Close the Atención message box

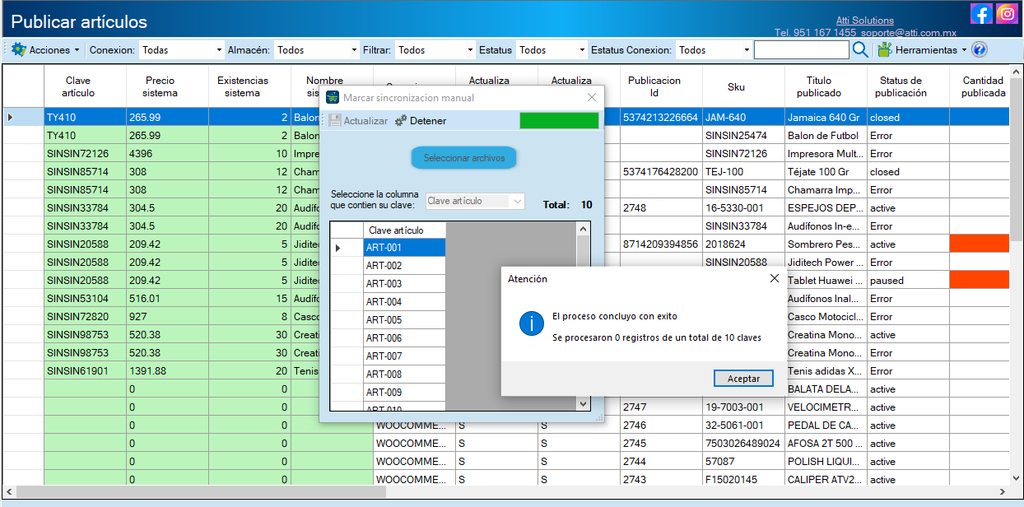click(774, 278)
